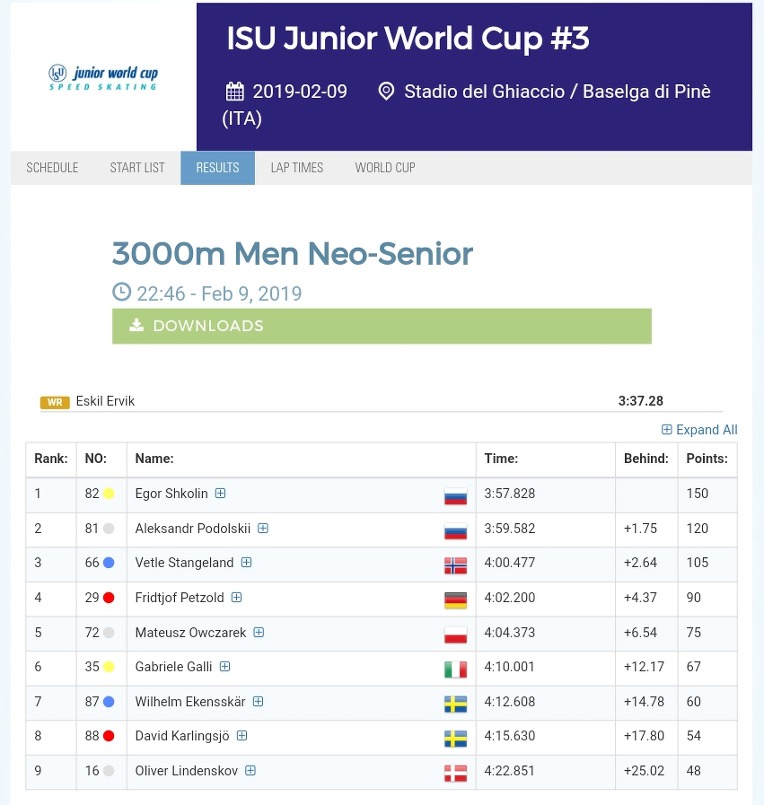Expand all result rows

click(x=699, y=430)
